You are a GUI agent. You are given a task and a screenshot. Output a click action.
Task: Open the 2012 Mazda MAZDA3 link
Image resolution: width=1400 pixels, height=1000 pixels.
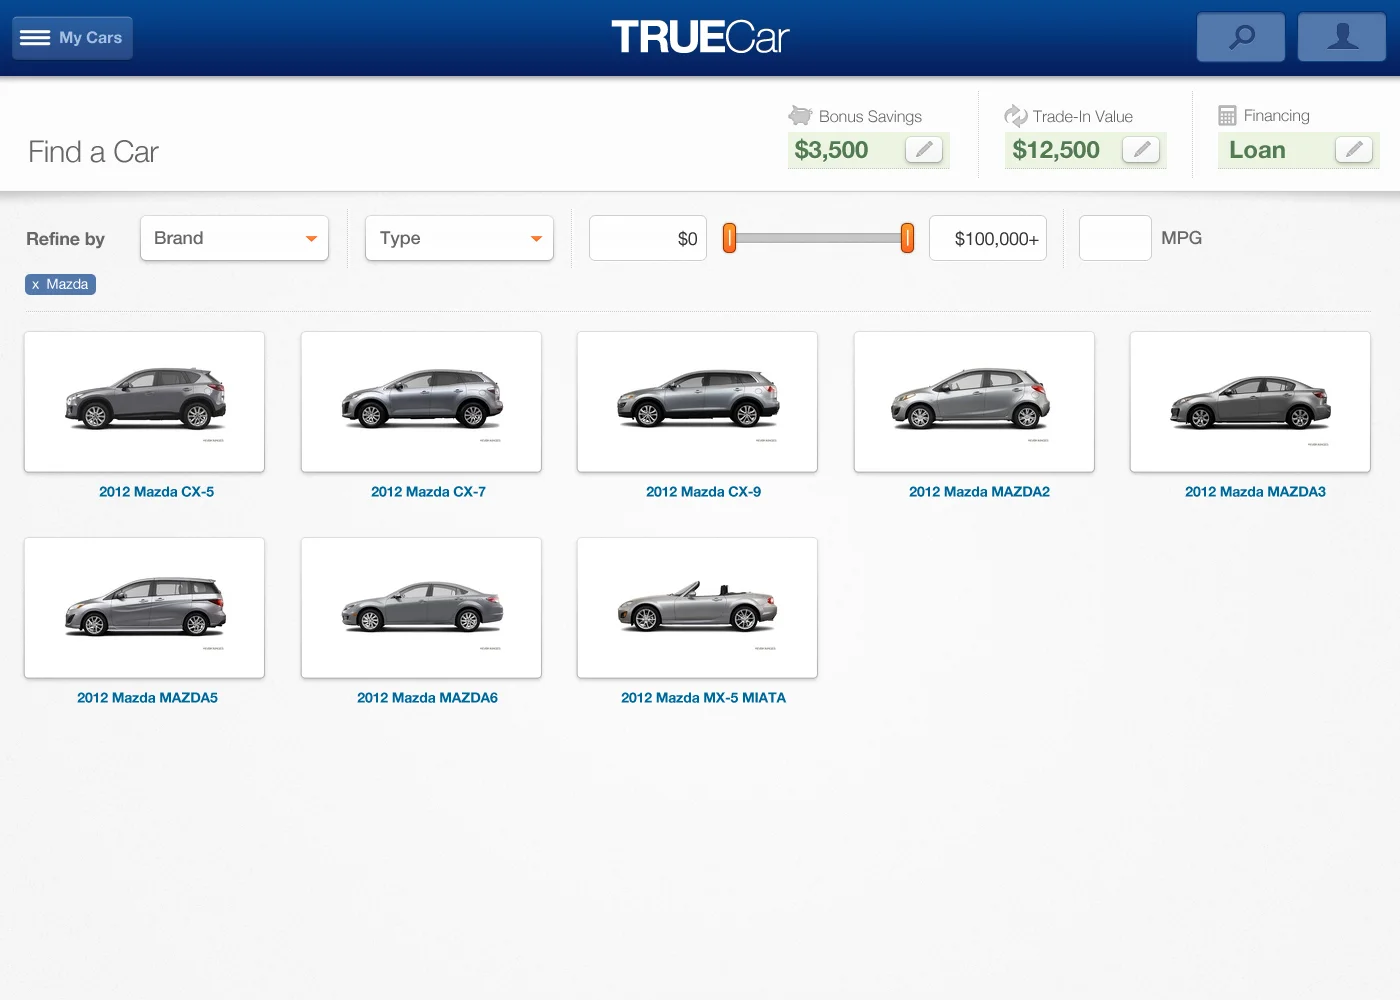point(1255,492)
